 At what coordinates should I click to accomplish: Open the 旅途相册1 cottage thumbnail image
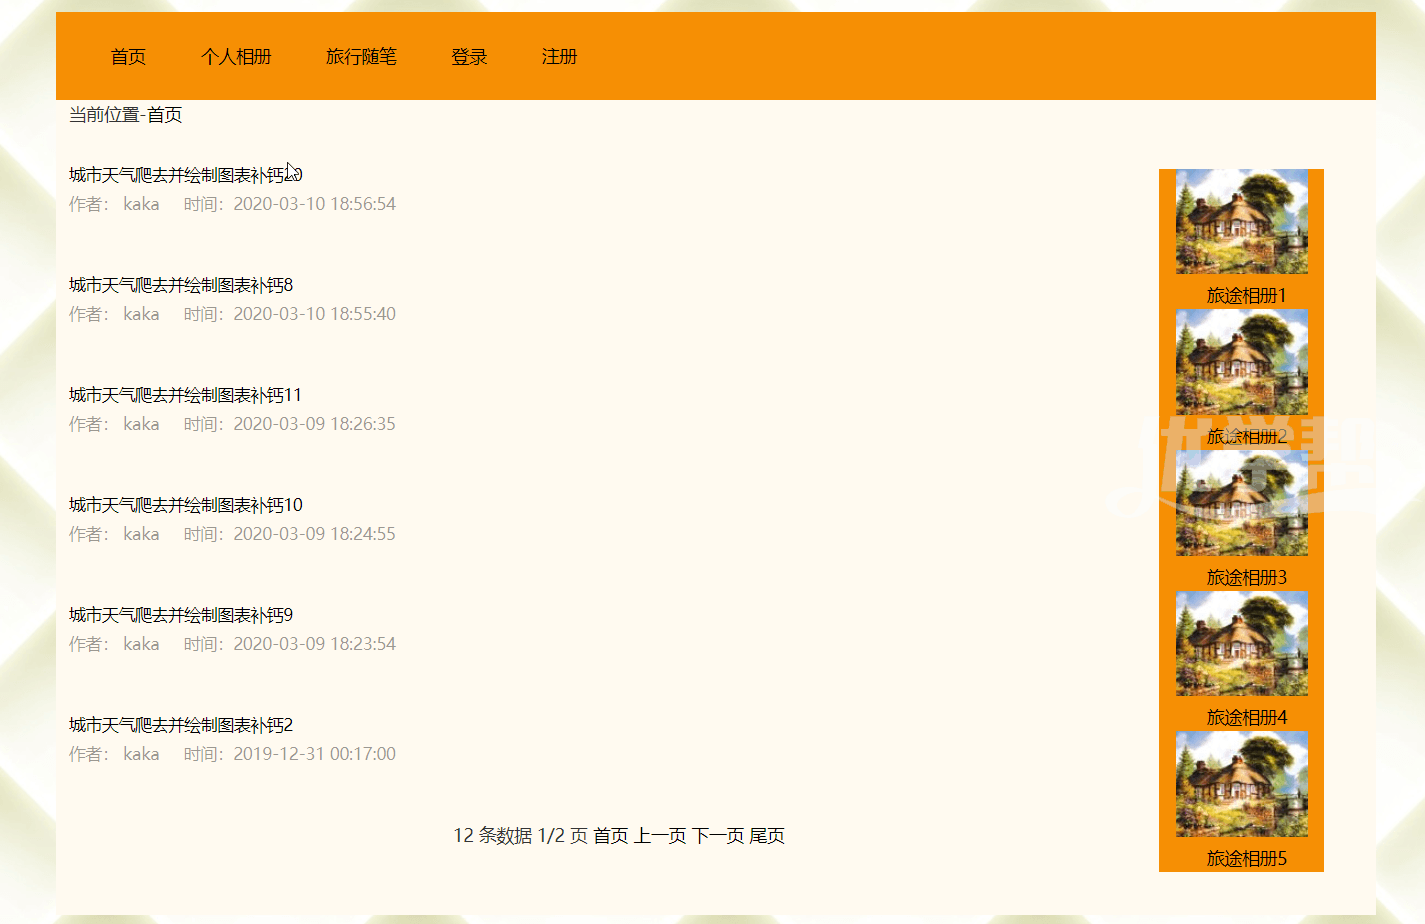[1241, 222]
